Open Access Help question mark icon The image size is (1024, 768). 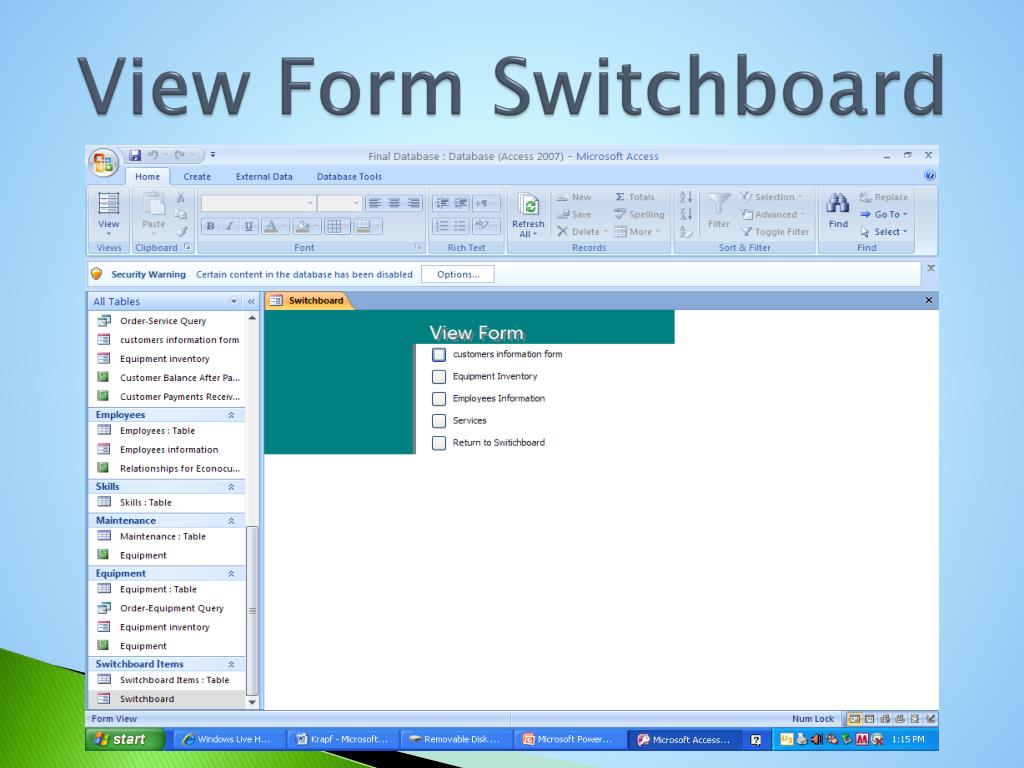(930, 175)
